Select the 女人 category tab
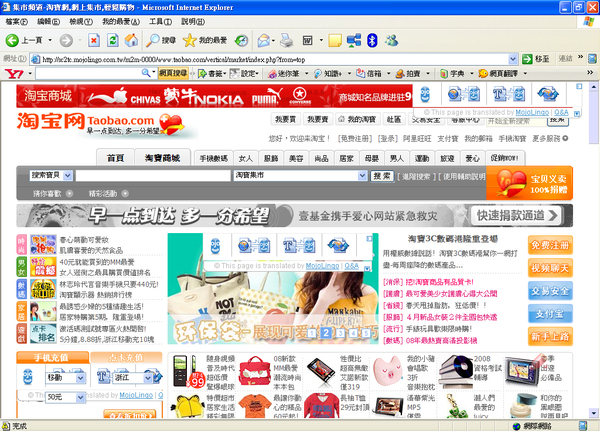Screen dimensions: 600x431 click(246, 158)
